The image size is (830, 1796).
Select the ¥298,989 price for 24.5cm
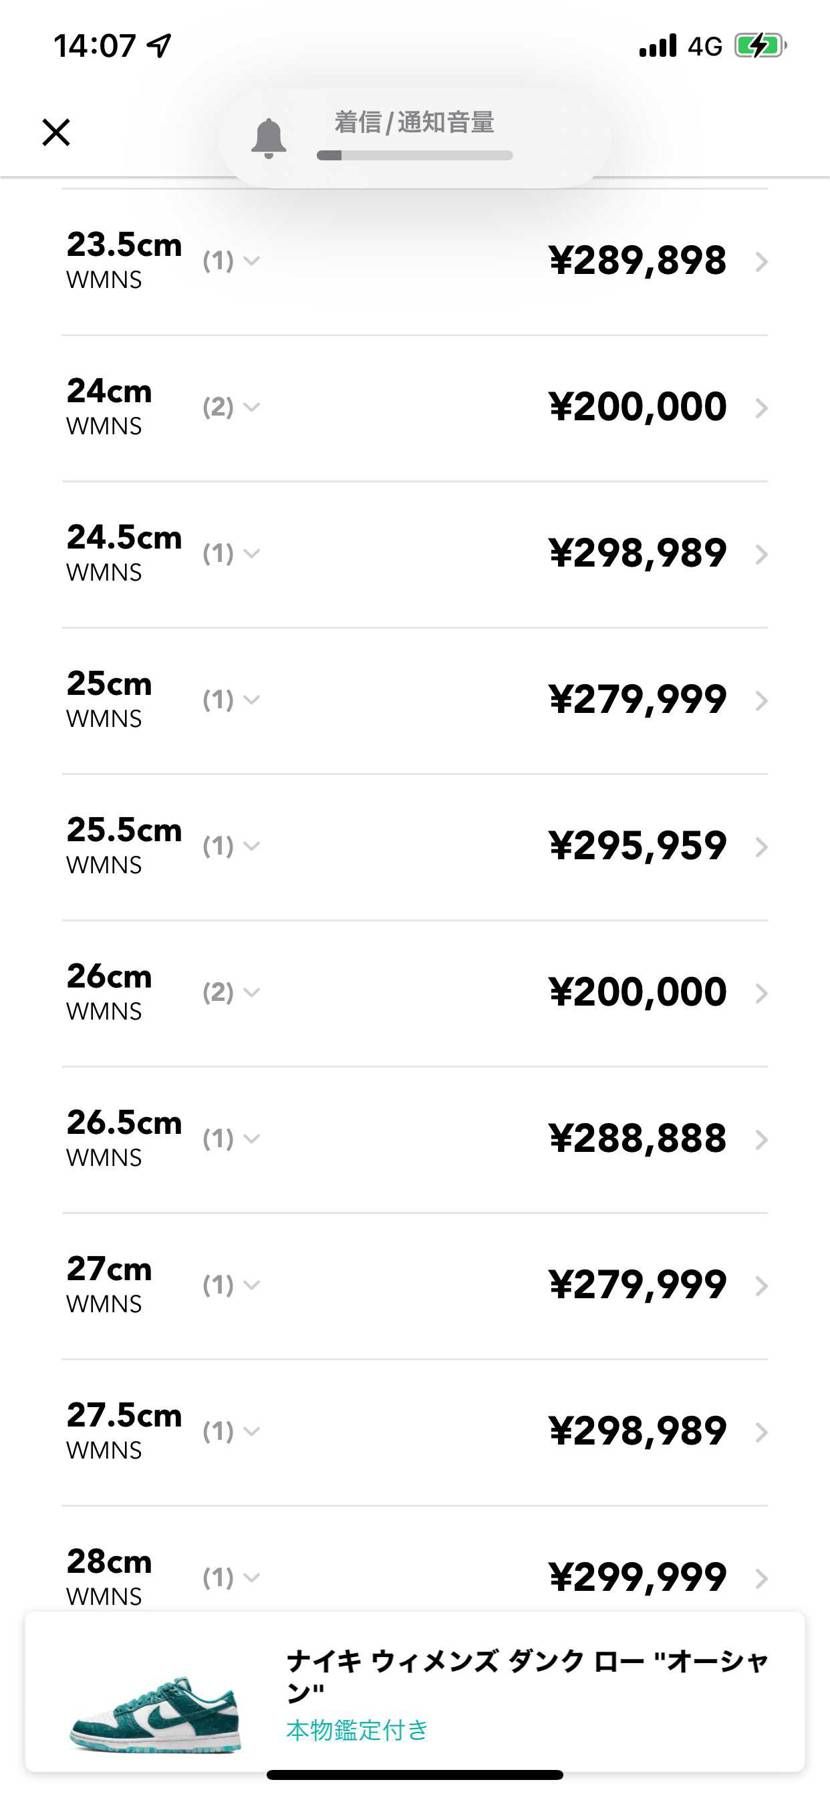click(x=637, y=553)
